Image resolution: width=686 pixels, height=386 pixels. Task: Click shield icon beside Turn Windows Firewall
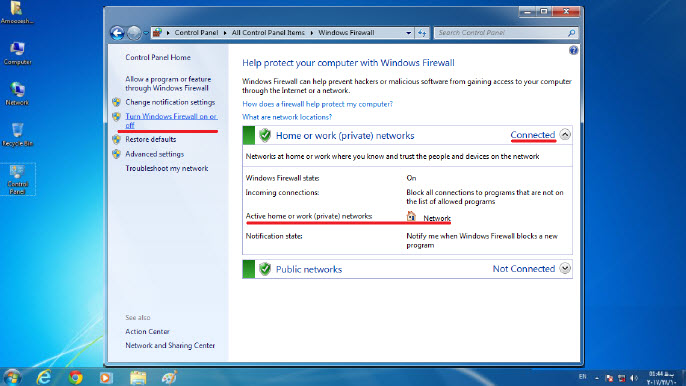(116, 116)
